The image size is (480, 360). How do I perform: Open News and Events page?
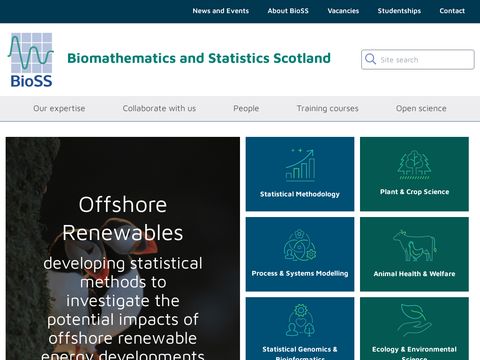(221, 11)
